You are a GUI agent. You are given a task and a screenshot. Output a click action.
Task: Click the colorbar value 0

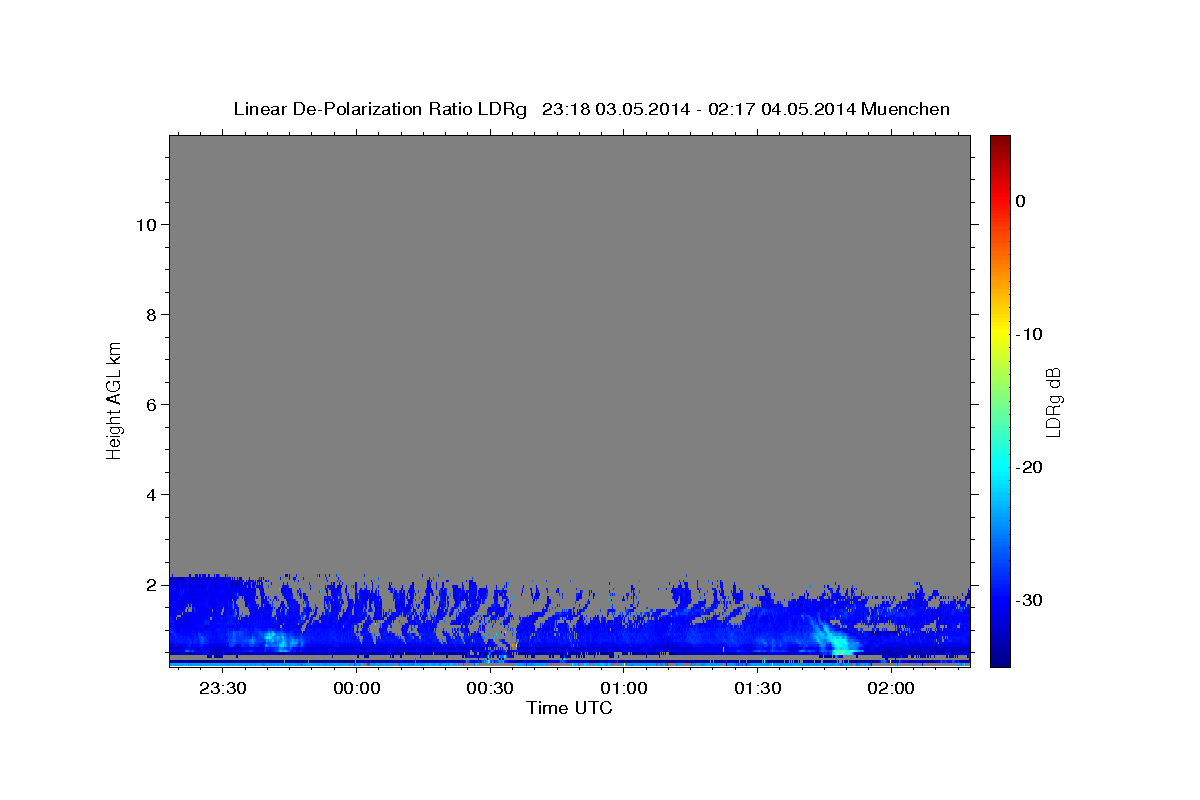click(x=1020, y=201)
